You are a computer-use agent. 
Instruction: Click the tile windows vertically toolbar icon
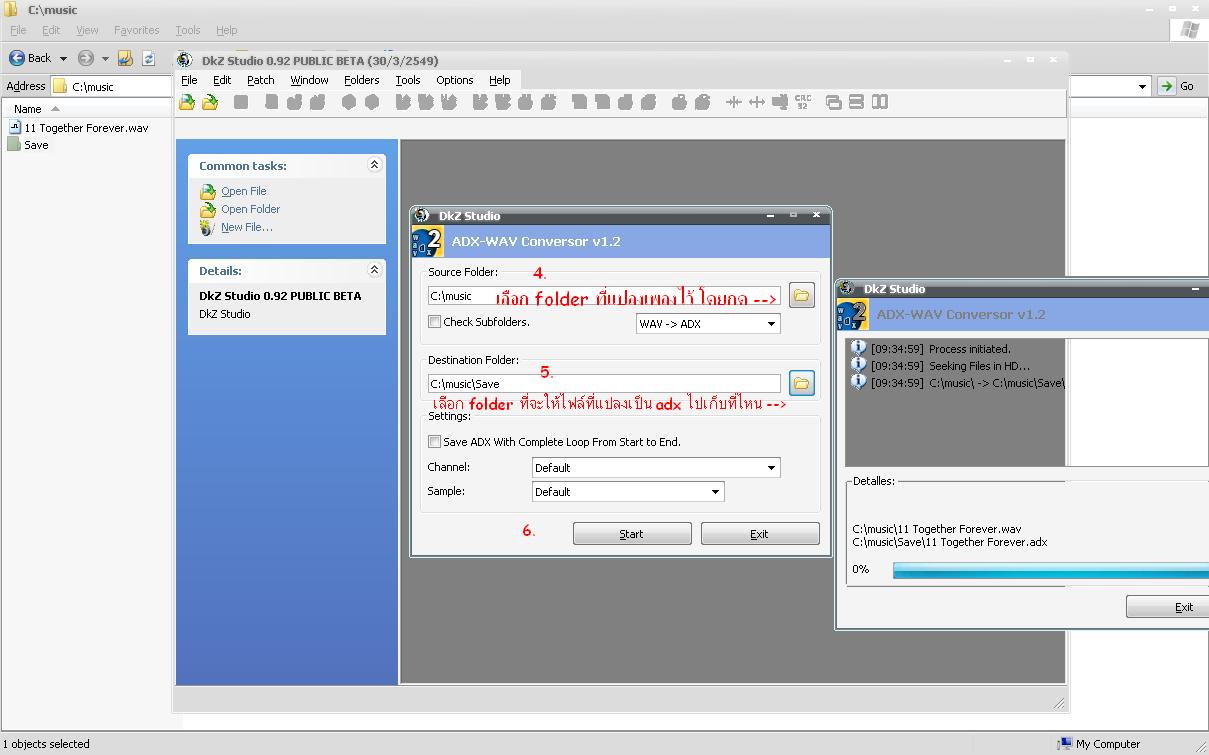pos(880,102)
